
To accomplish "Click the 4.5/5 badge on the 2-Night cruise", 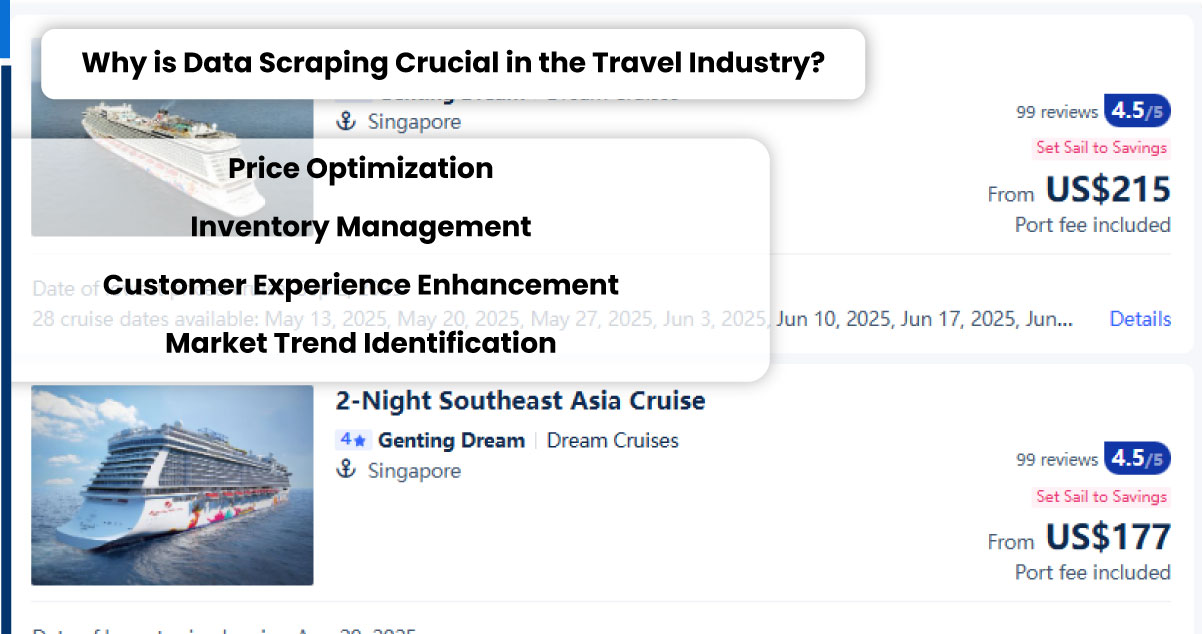I will (x=1135, y=459).
